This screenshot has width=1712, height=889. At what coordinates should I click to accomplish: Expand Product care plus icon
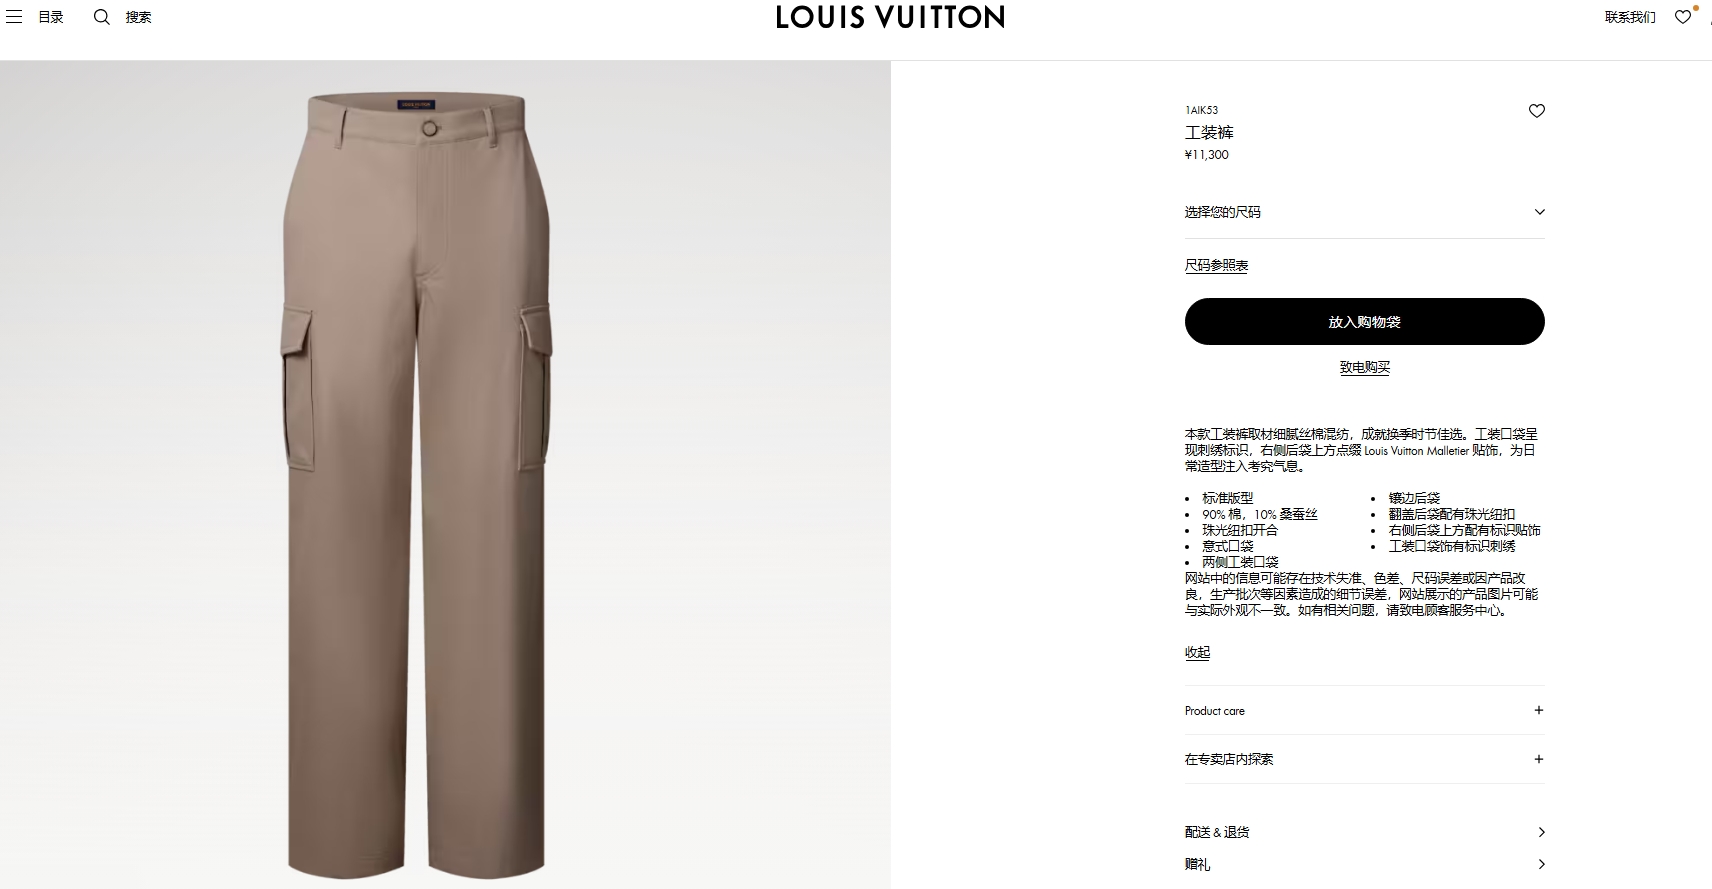1538,710
